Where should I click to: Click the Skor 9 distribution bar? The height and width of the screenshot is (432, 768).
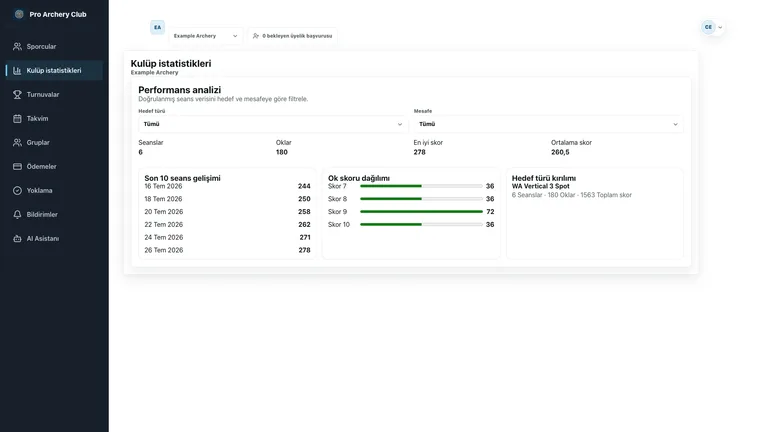(x=421, y=212)
